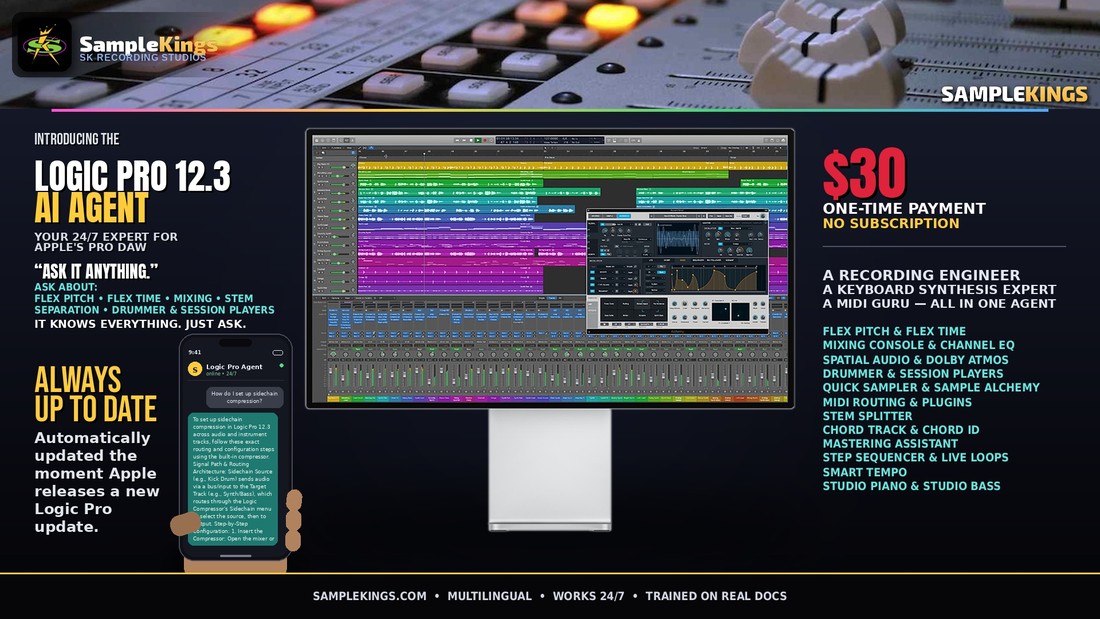
Task: Click the $30 price
Action: (864, 173)
